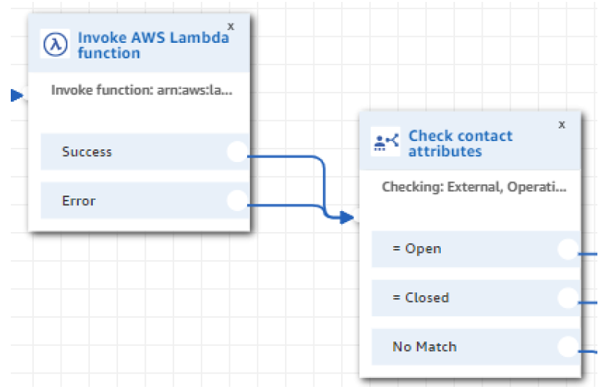
Task: Remove the Check contact attributes block
Action: 562,125
